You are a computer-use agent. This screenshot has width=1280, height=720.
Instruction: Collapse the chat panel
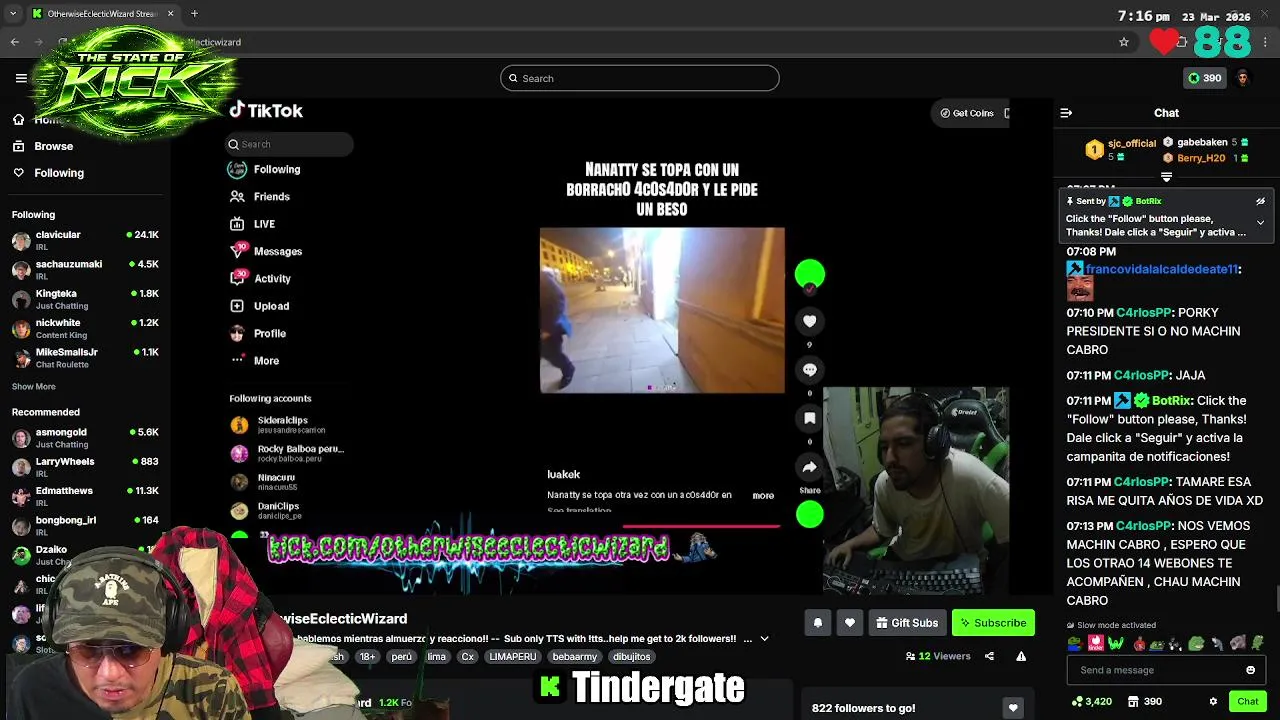[1066, 113]
